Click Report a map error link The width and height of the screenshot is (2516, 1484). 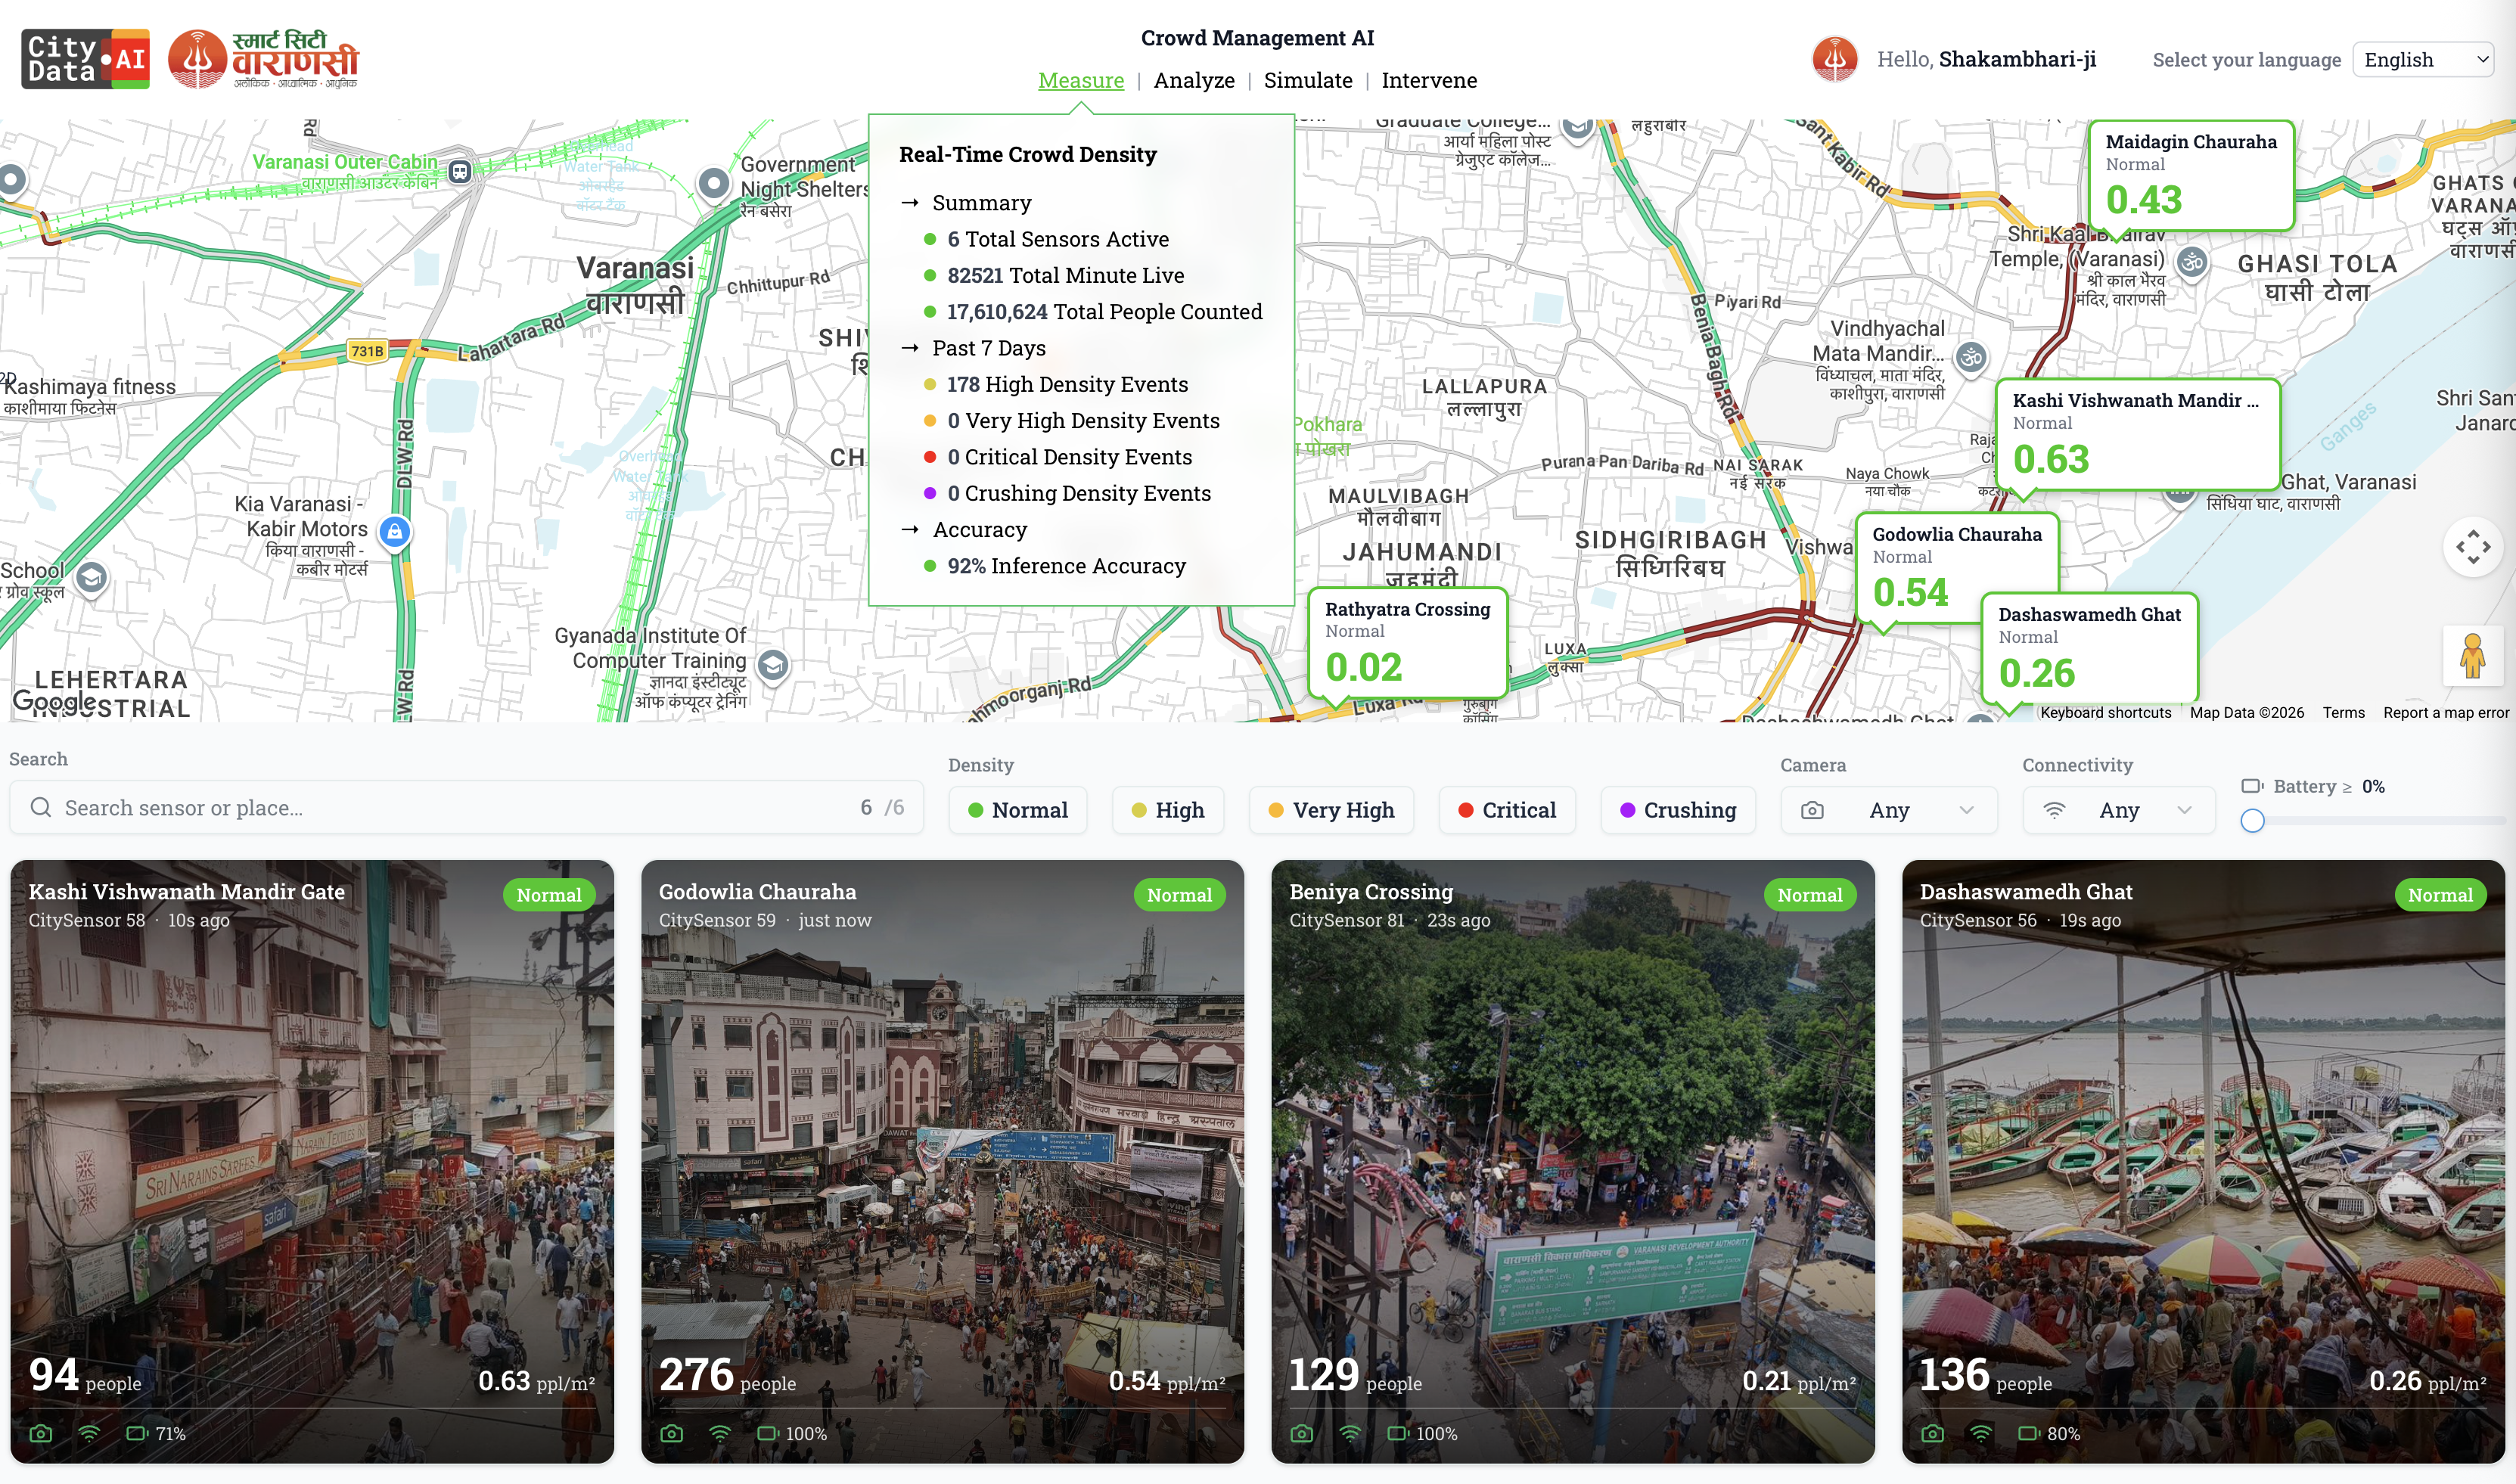point(2446,712)
